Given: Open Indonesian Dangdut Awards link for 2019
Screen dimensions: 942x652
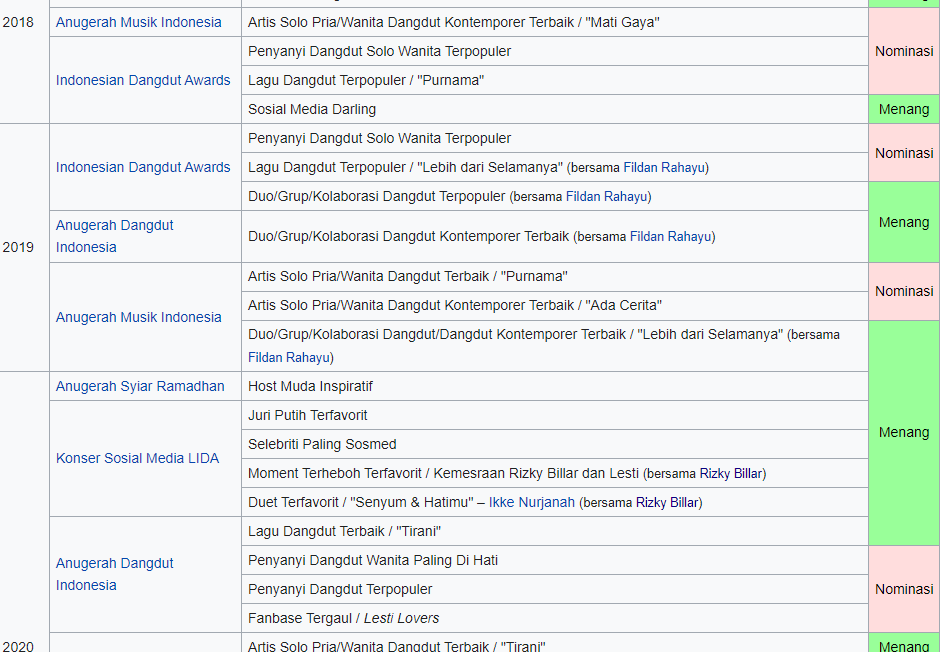Looking at the screenshot, I should (143, 167).
